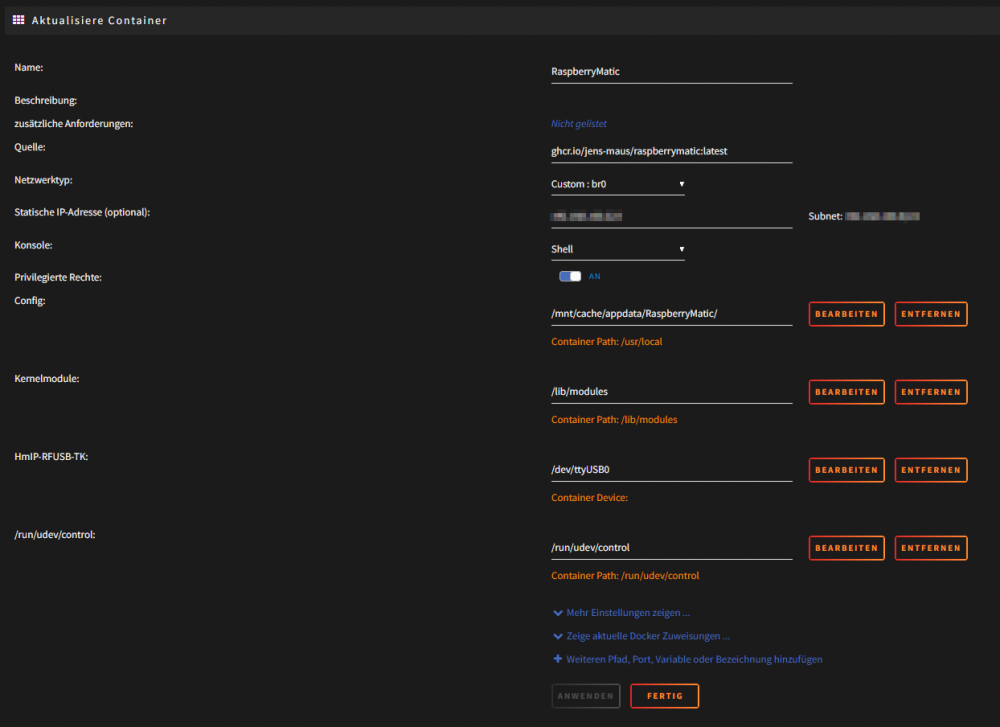
Task: Click Bearbeiten for HmIP-RFUSB-TK device
Action: (x=846, y=470)
